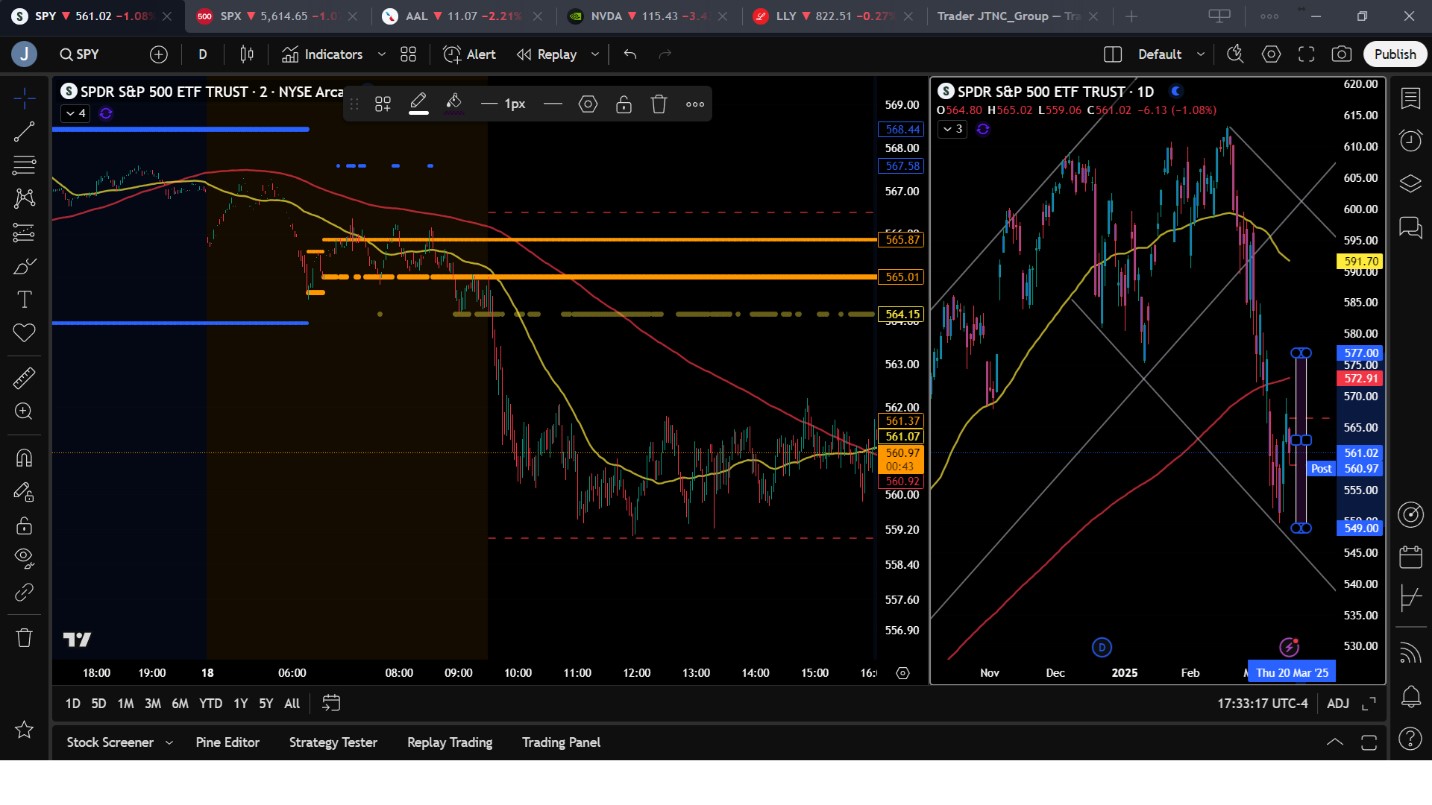Select the 1Y date range
Viewport: 1432px width, 805px height.
tap(240, 703)
